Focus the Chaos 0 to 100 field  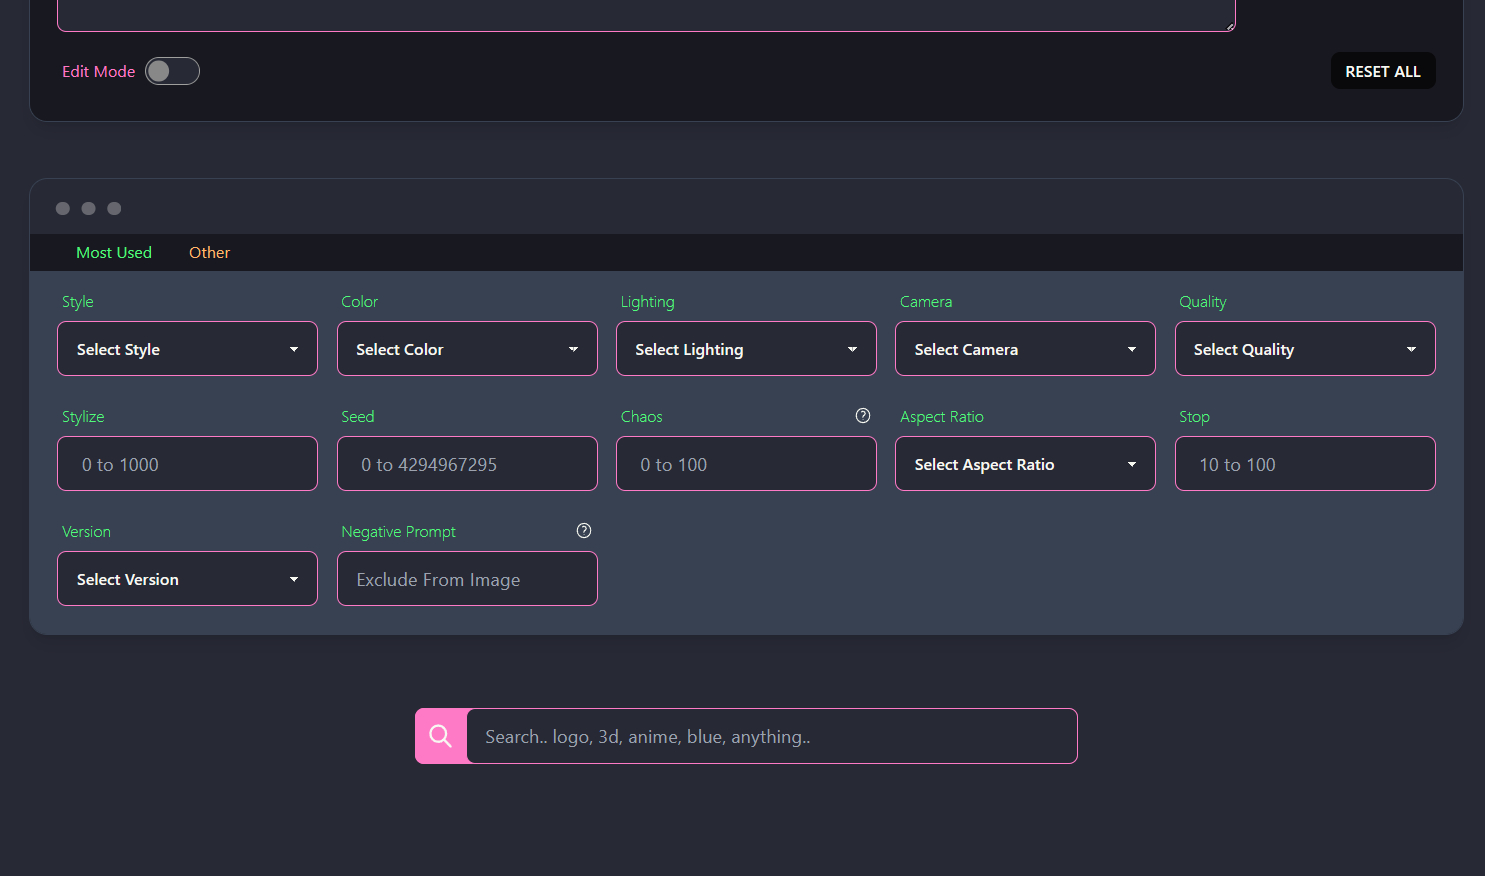746,464
